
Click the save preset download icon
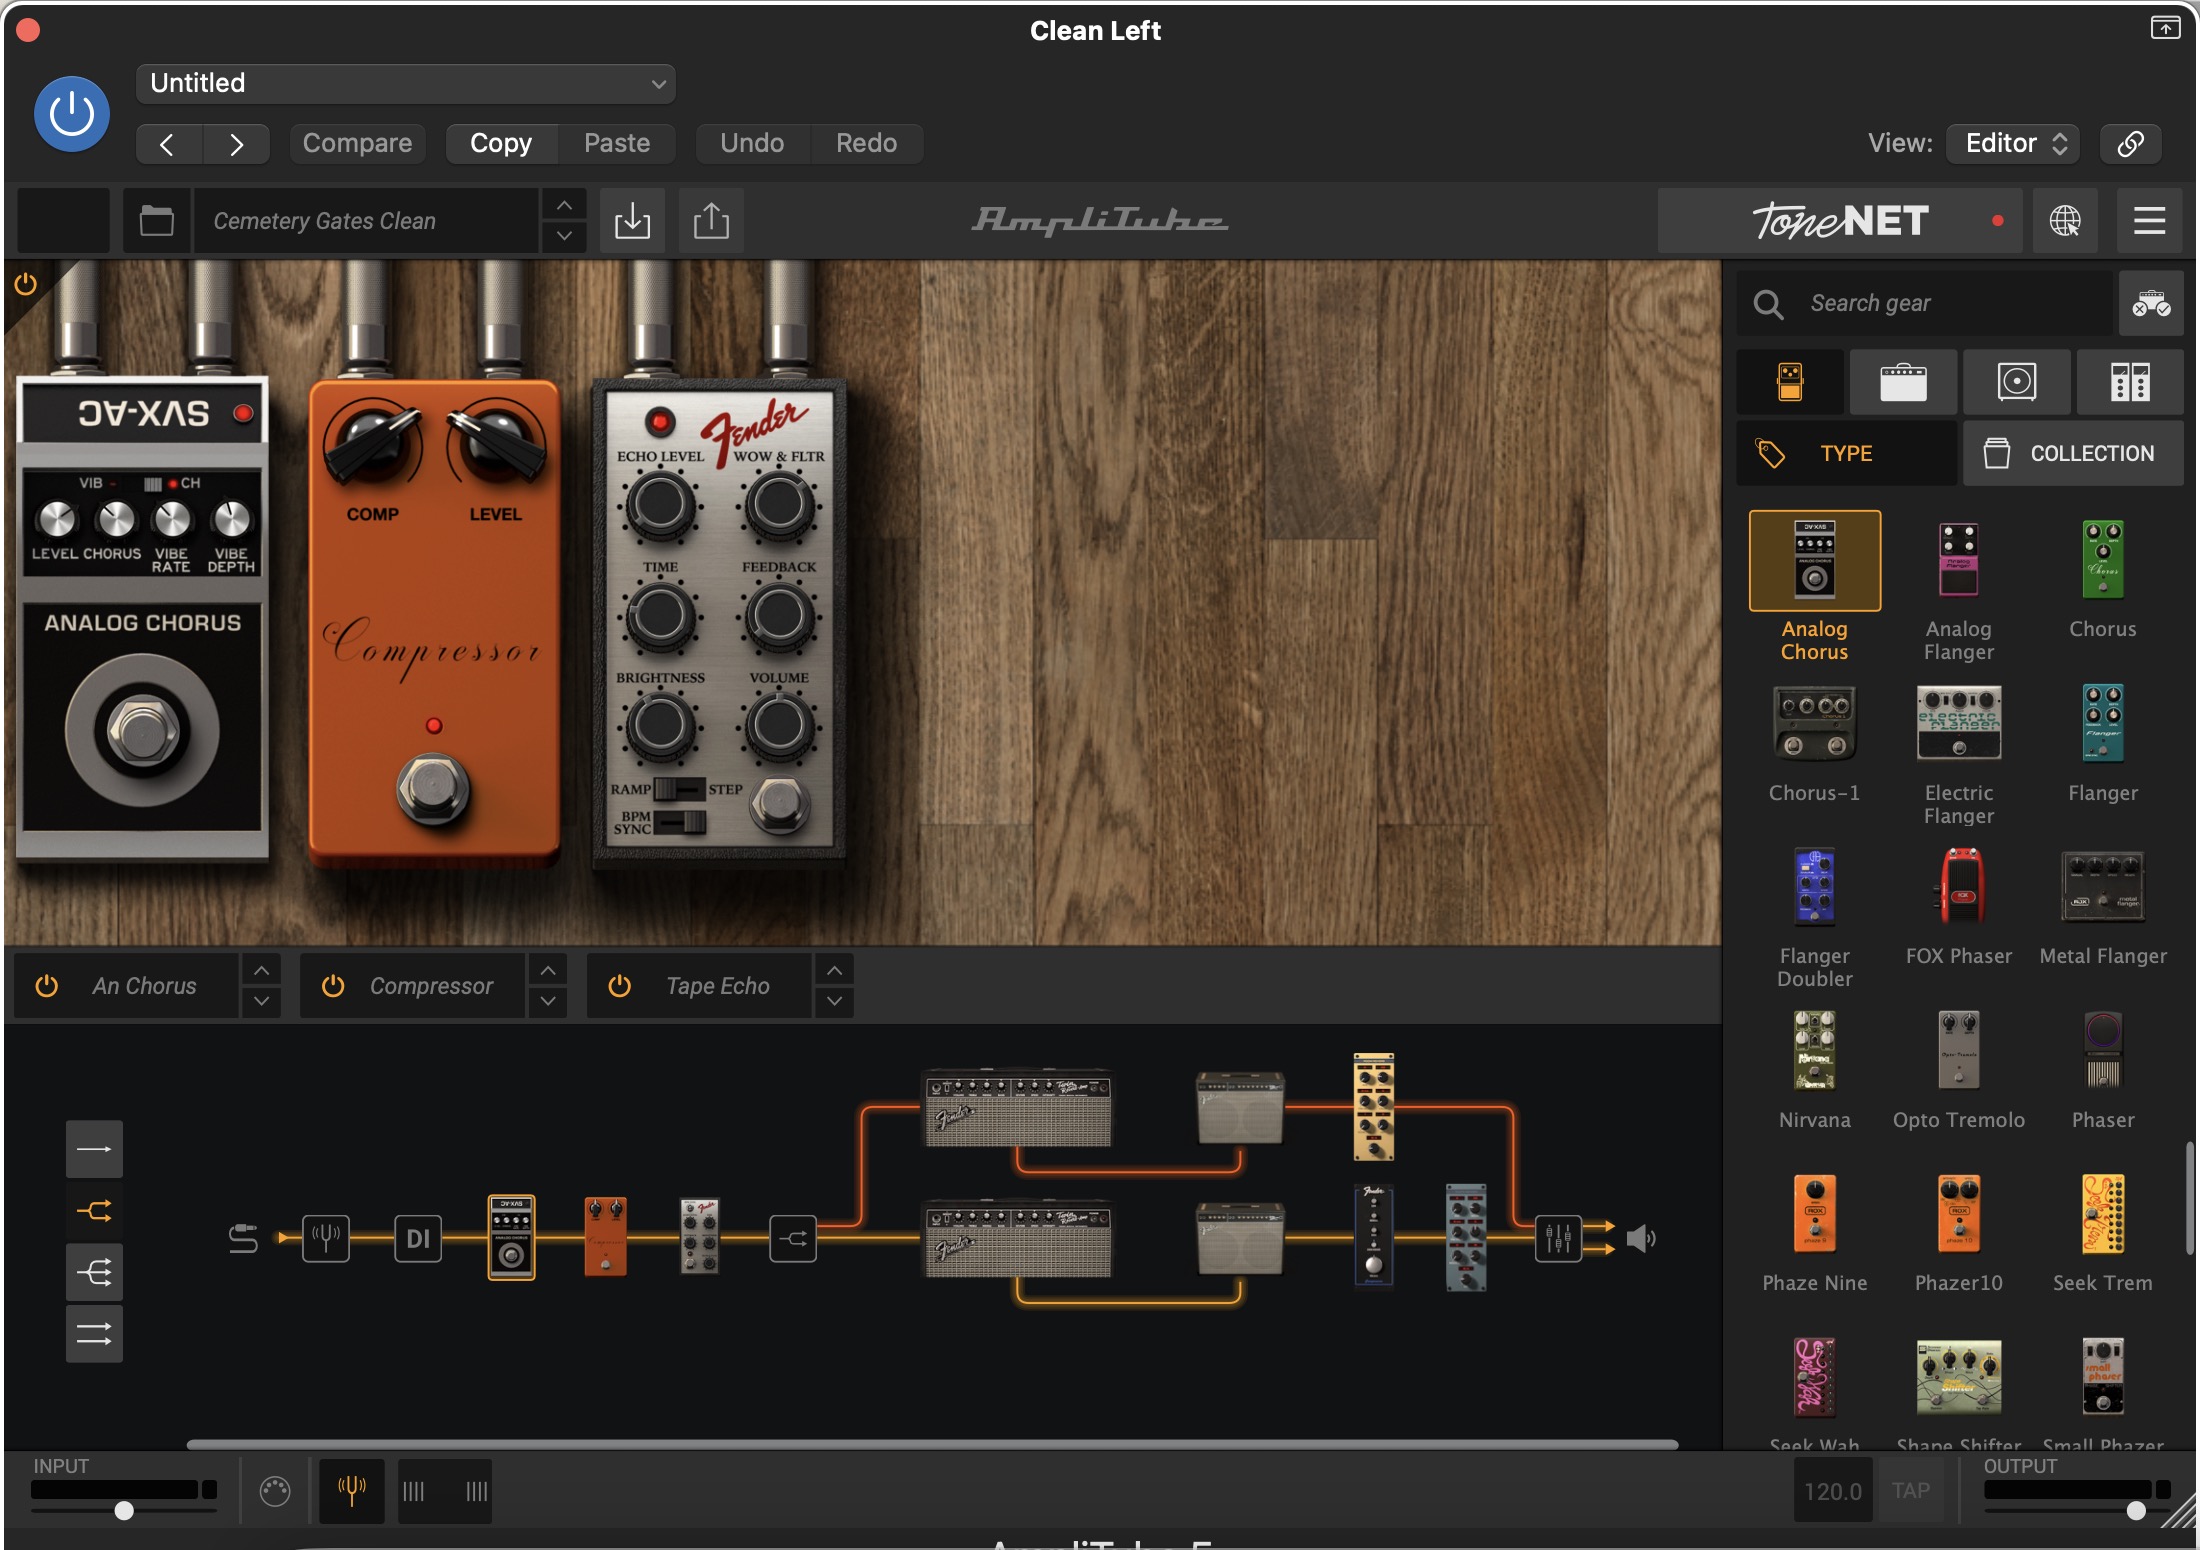point(632,220)
